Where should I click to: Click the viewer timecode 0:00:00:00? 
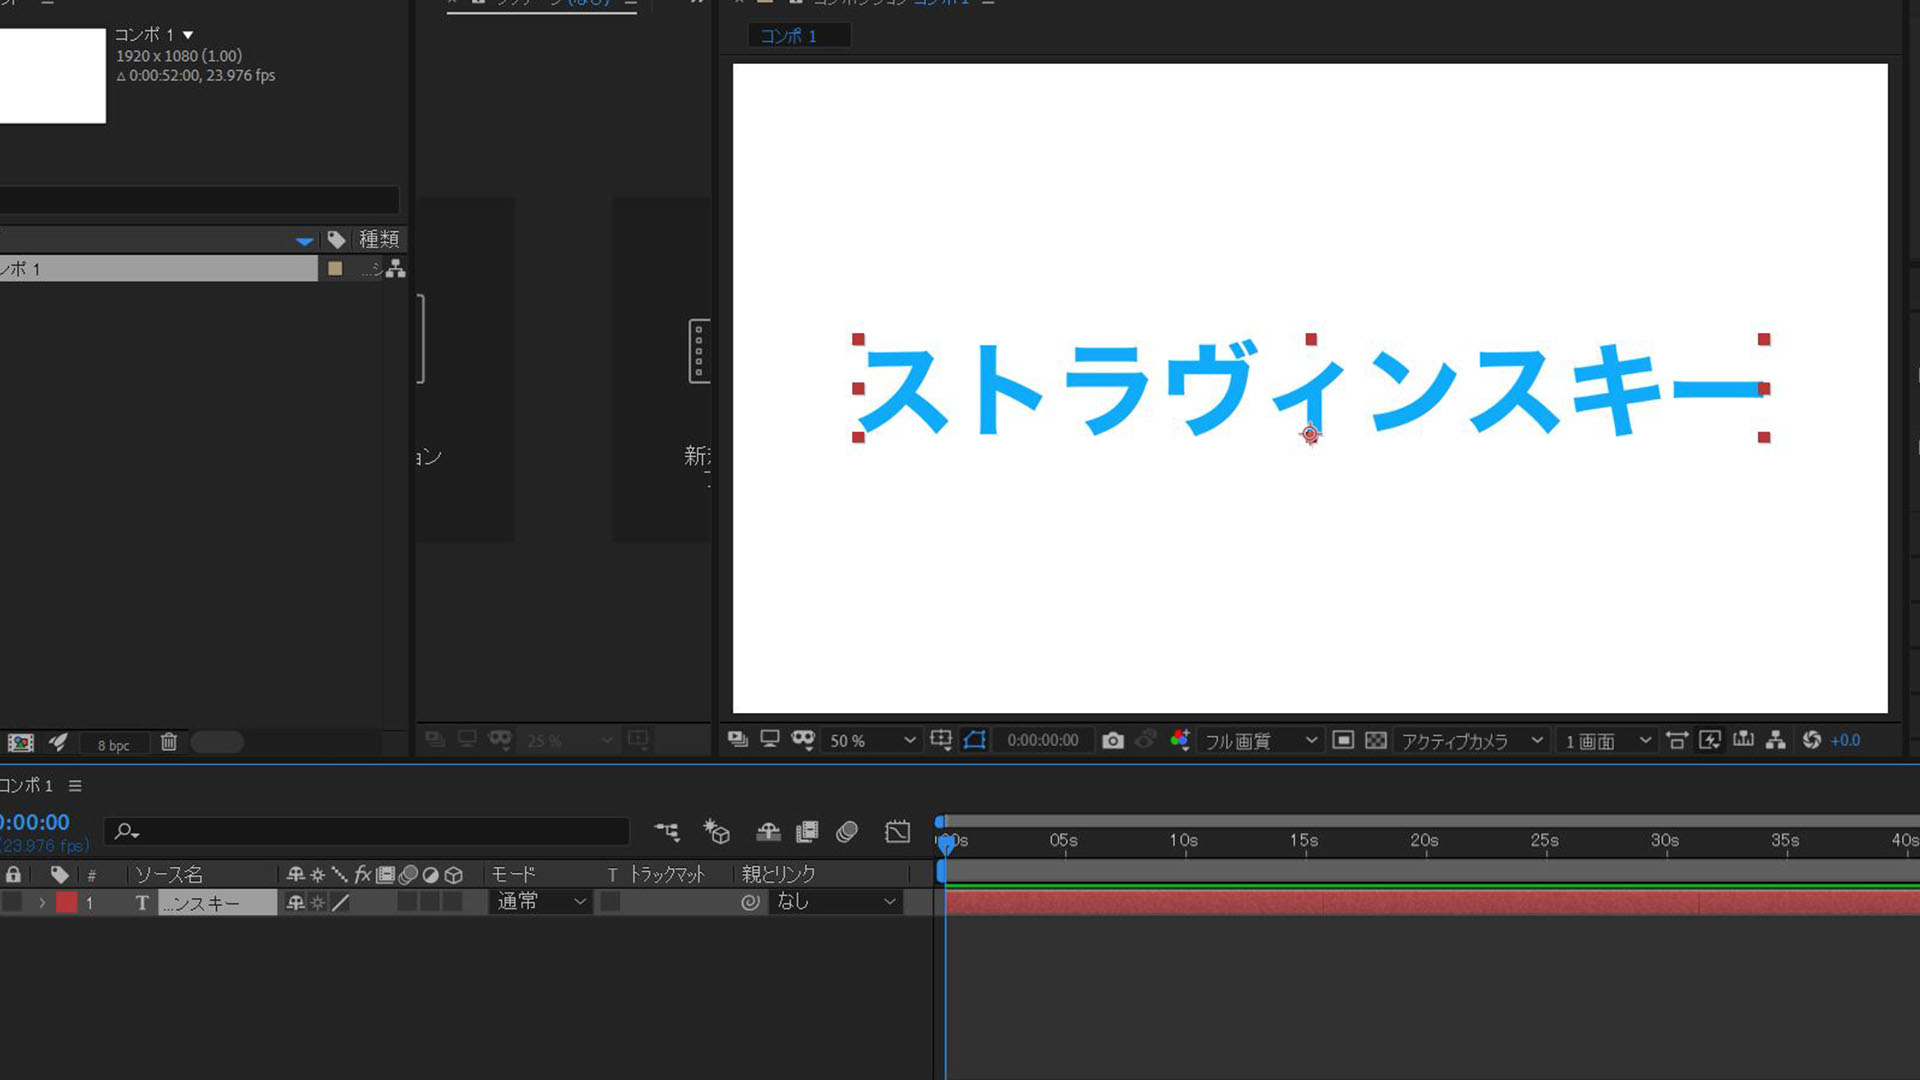coord(1043,741)
